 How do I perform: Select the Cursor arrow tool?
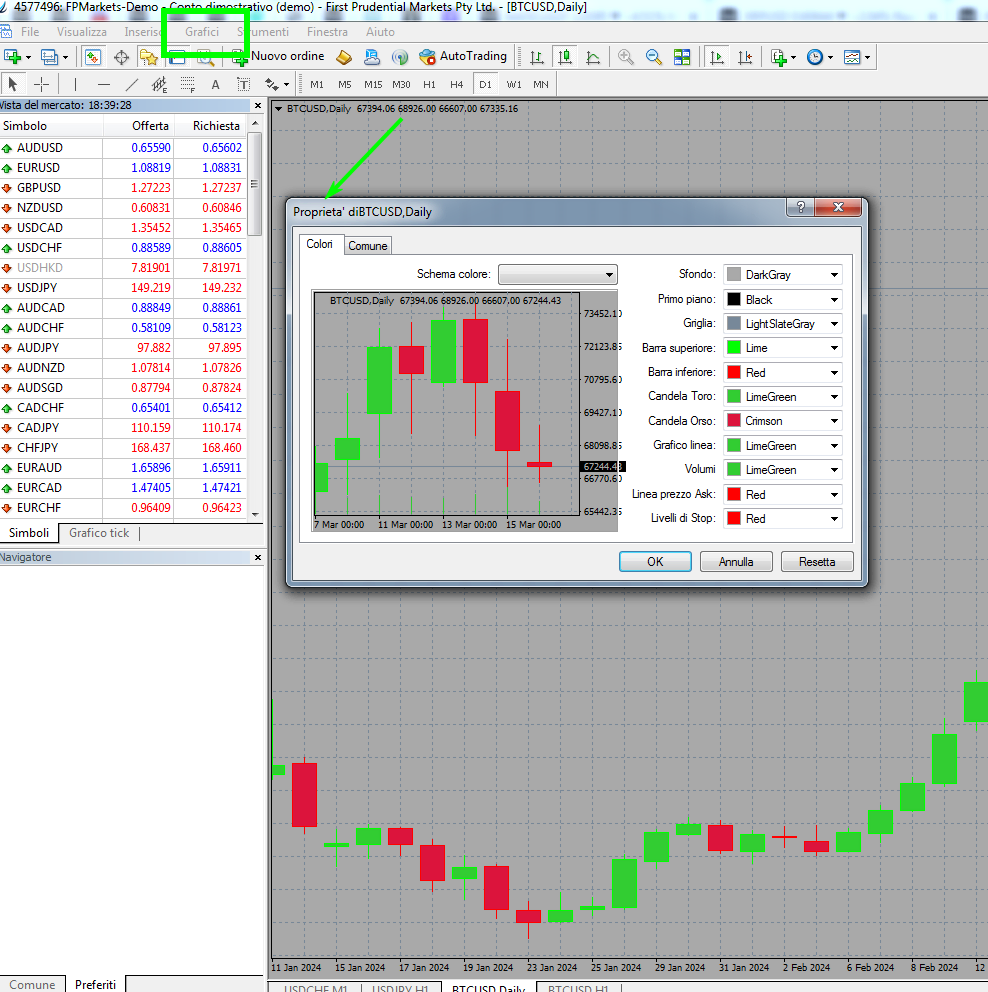(13, 84)
